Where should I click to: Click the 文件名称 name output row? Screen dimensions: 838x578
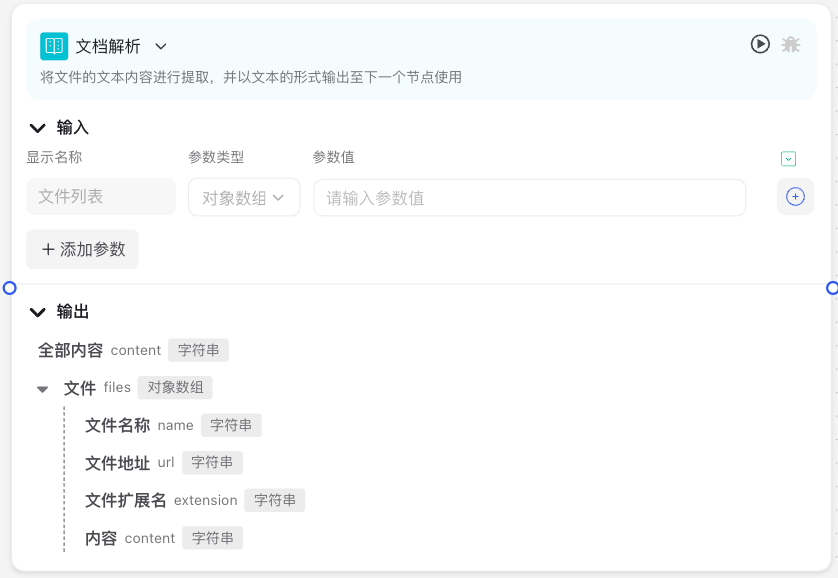point(173,425)
